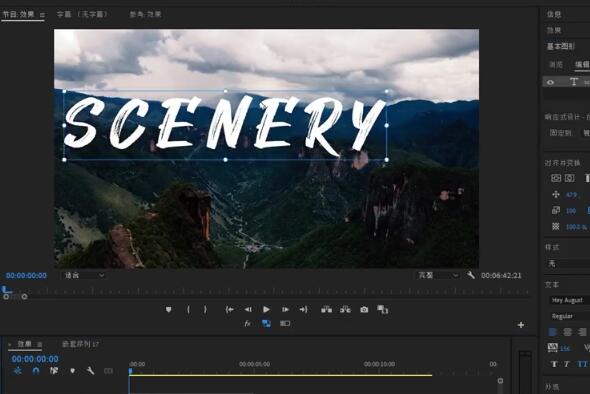590x394 pixels.
Task: Add a marker in Program monitor
Action: click(169, 309)
